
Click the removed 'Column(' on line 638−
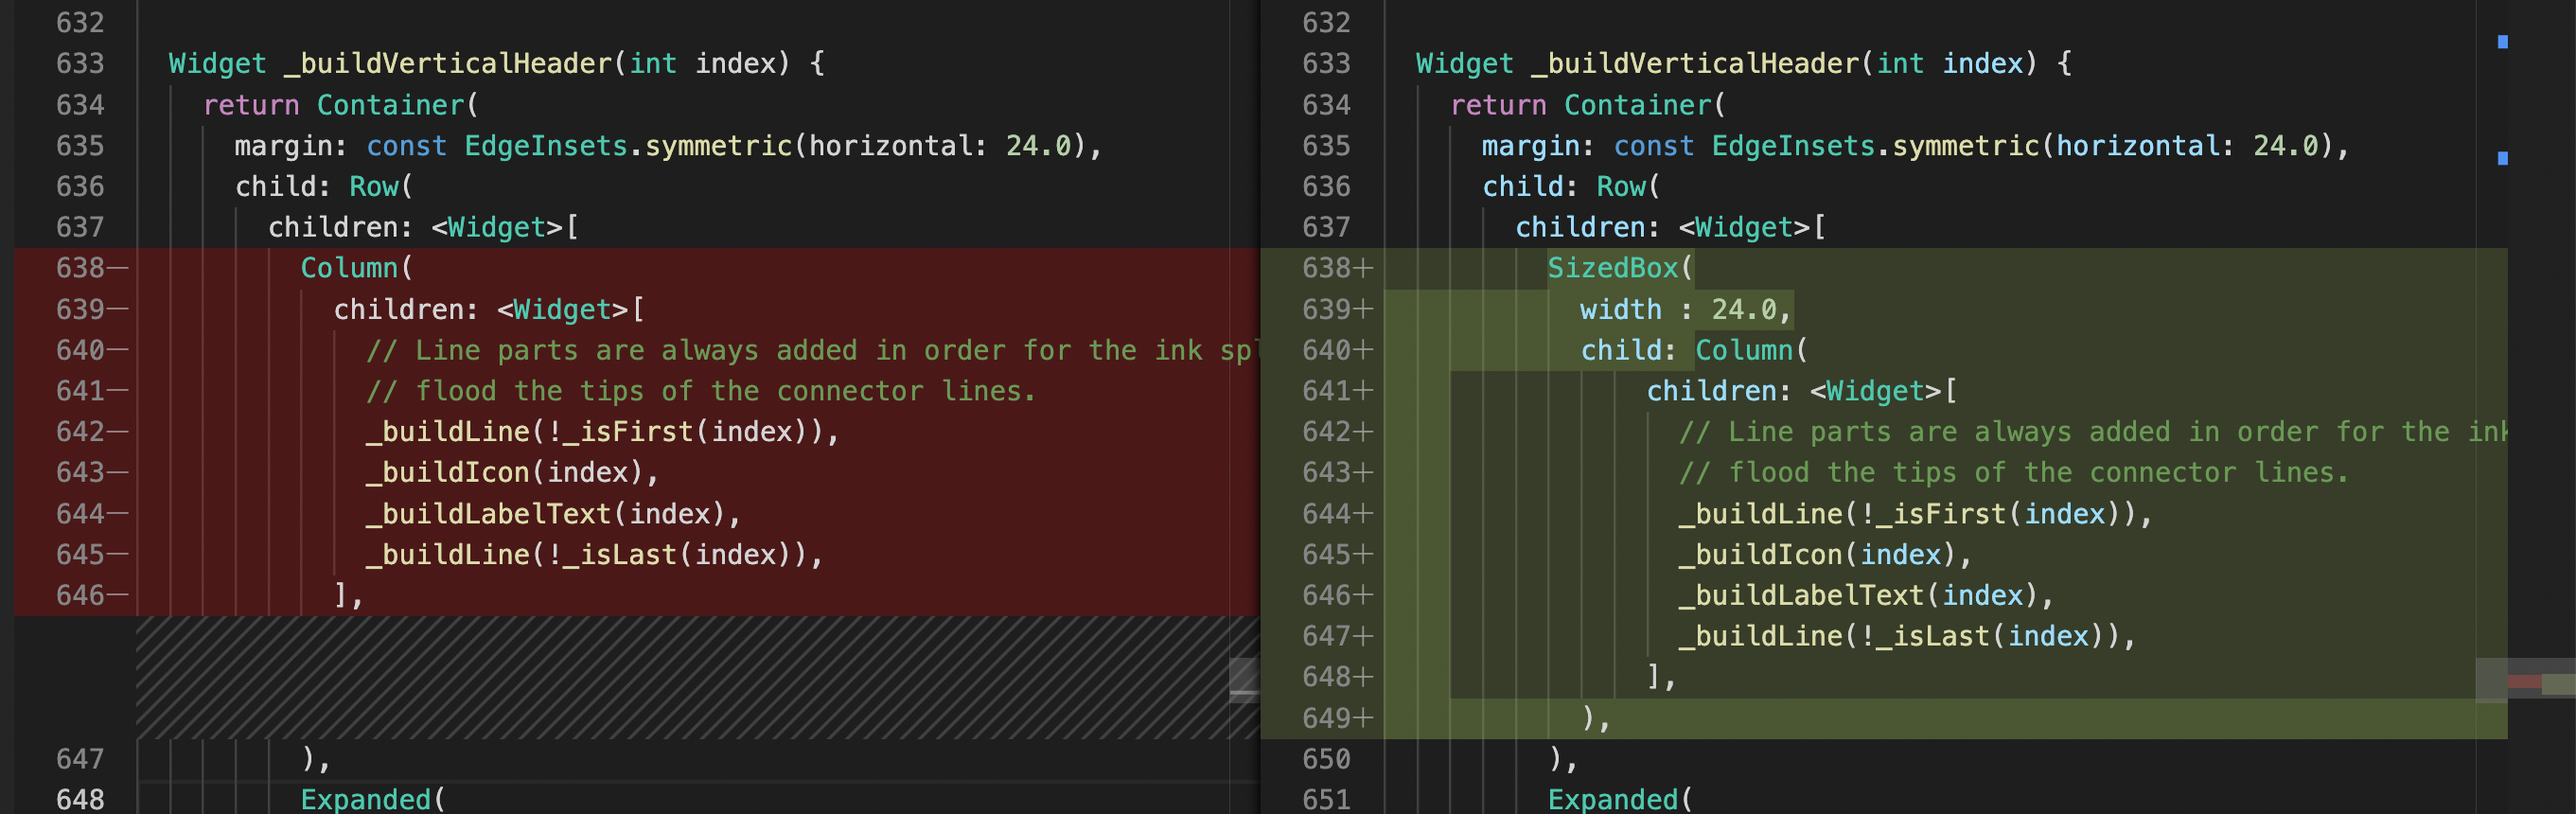(356, 268)
